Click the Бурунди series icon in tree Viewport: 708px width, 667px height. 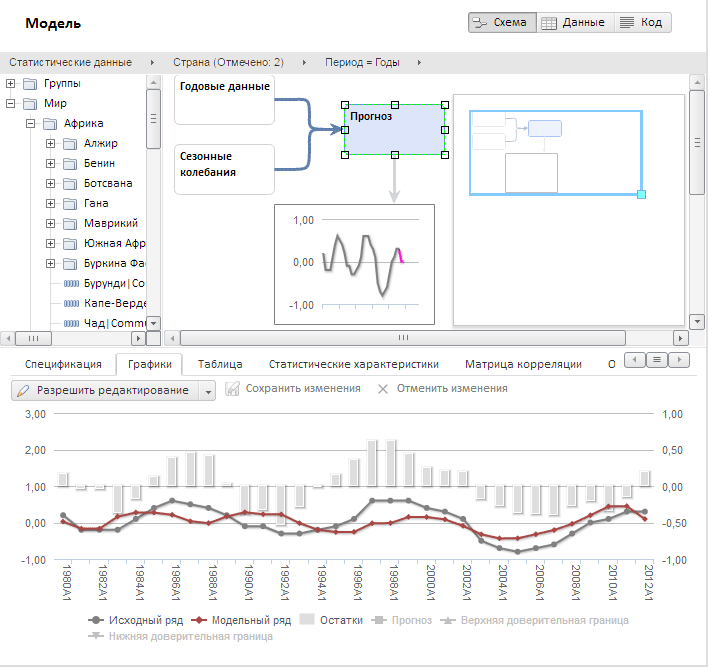pyautogui.click(x=70, y=284)
